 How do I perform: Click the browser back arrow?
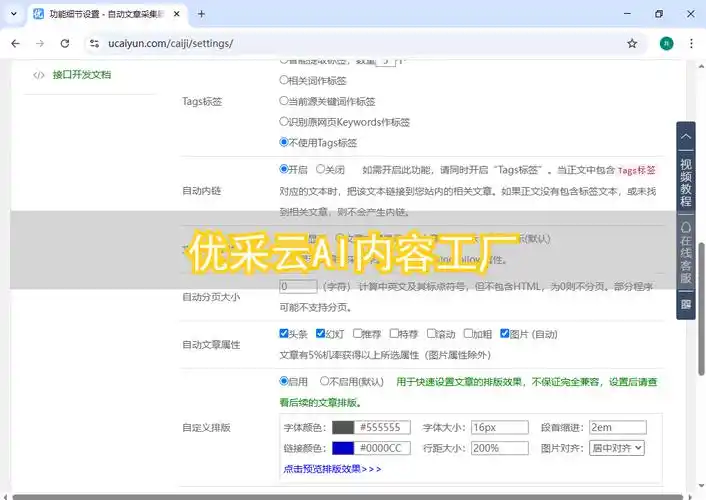[15, 43]
